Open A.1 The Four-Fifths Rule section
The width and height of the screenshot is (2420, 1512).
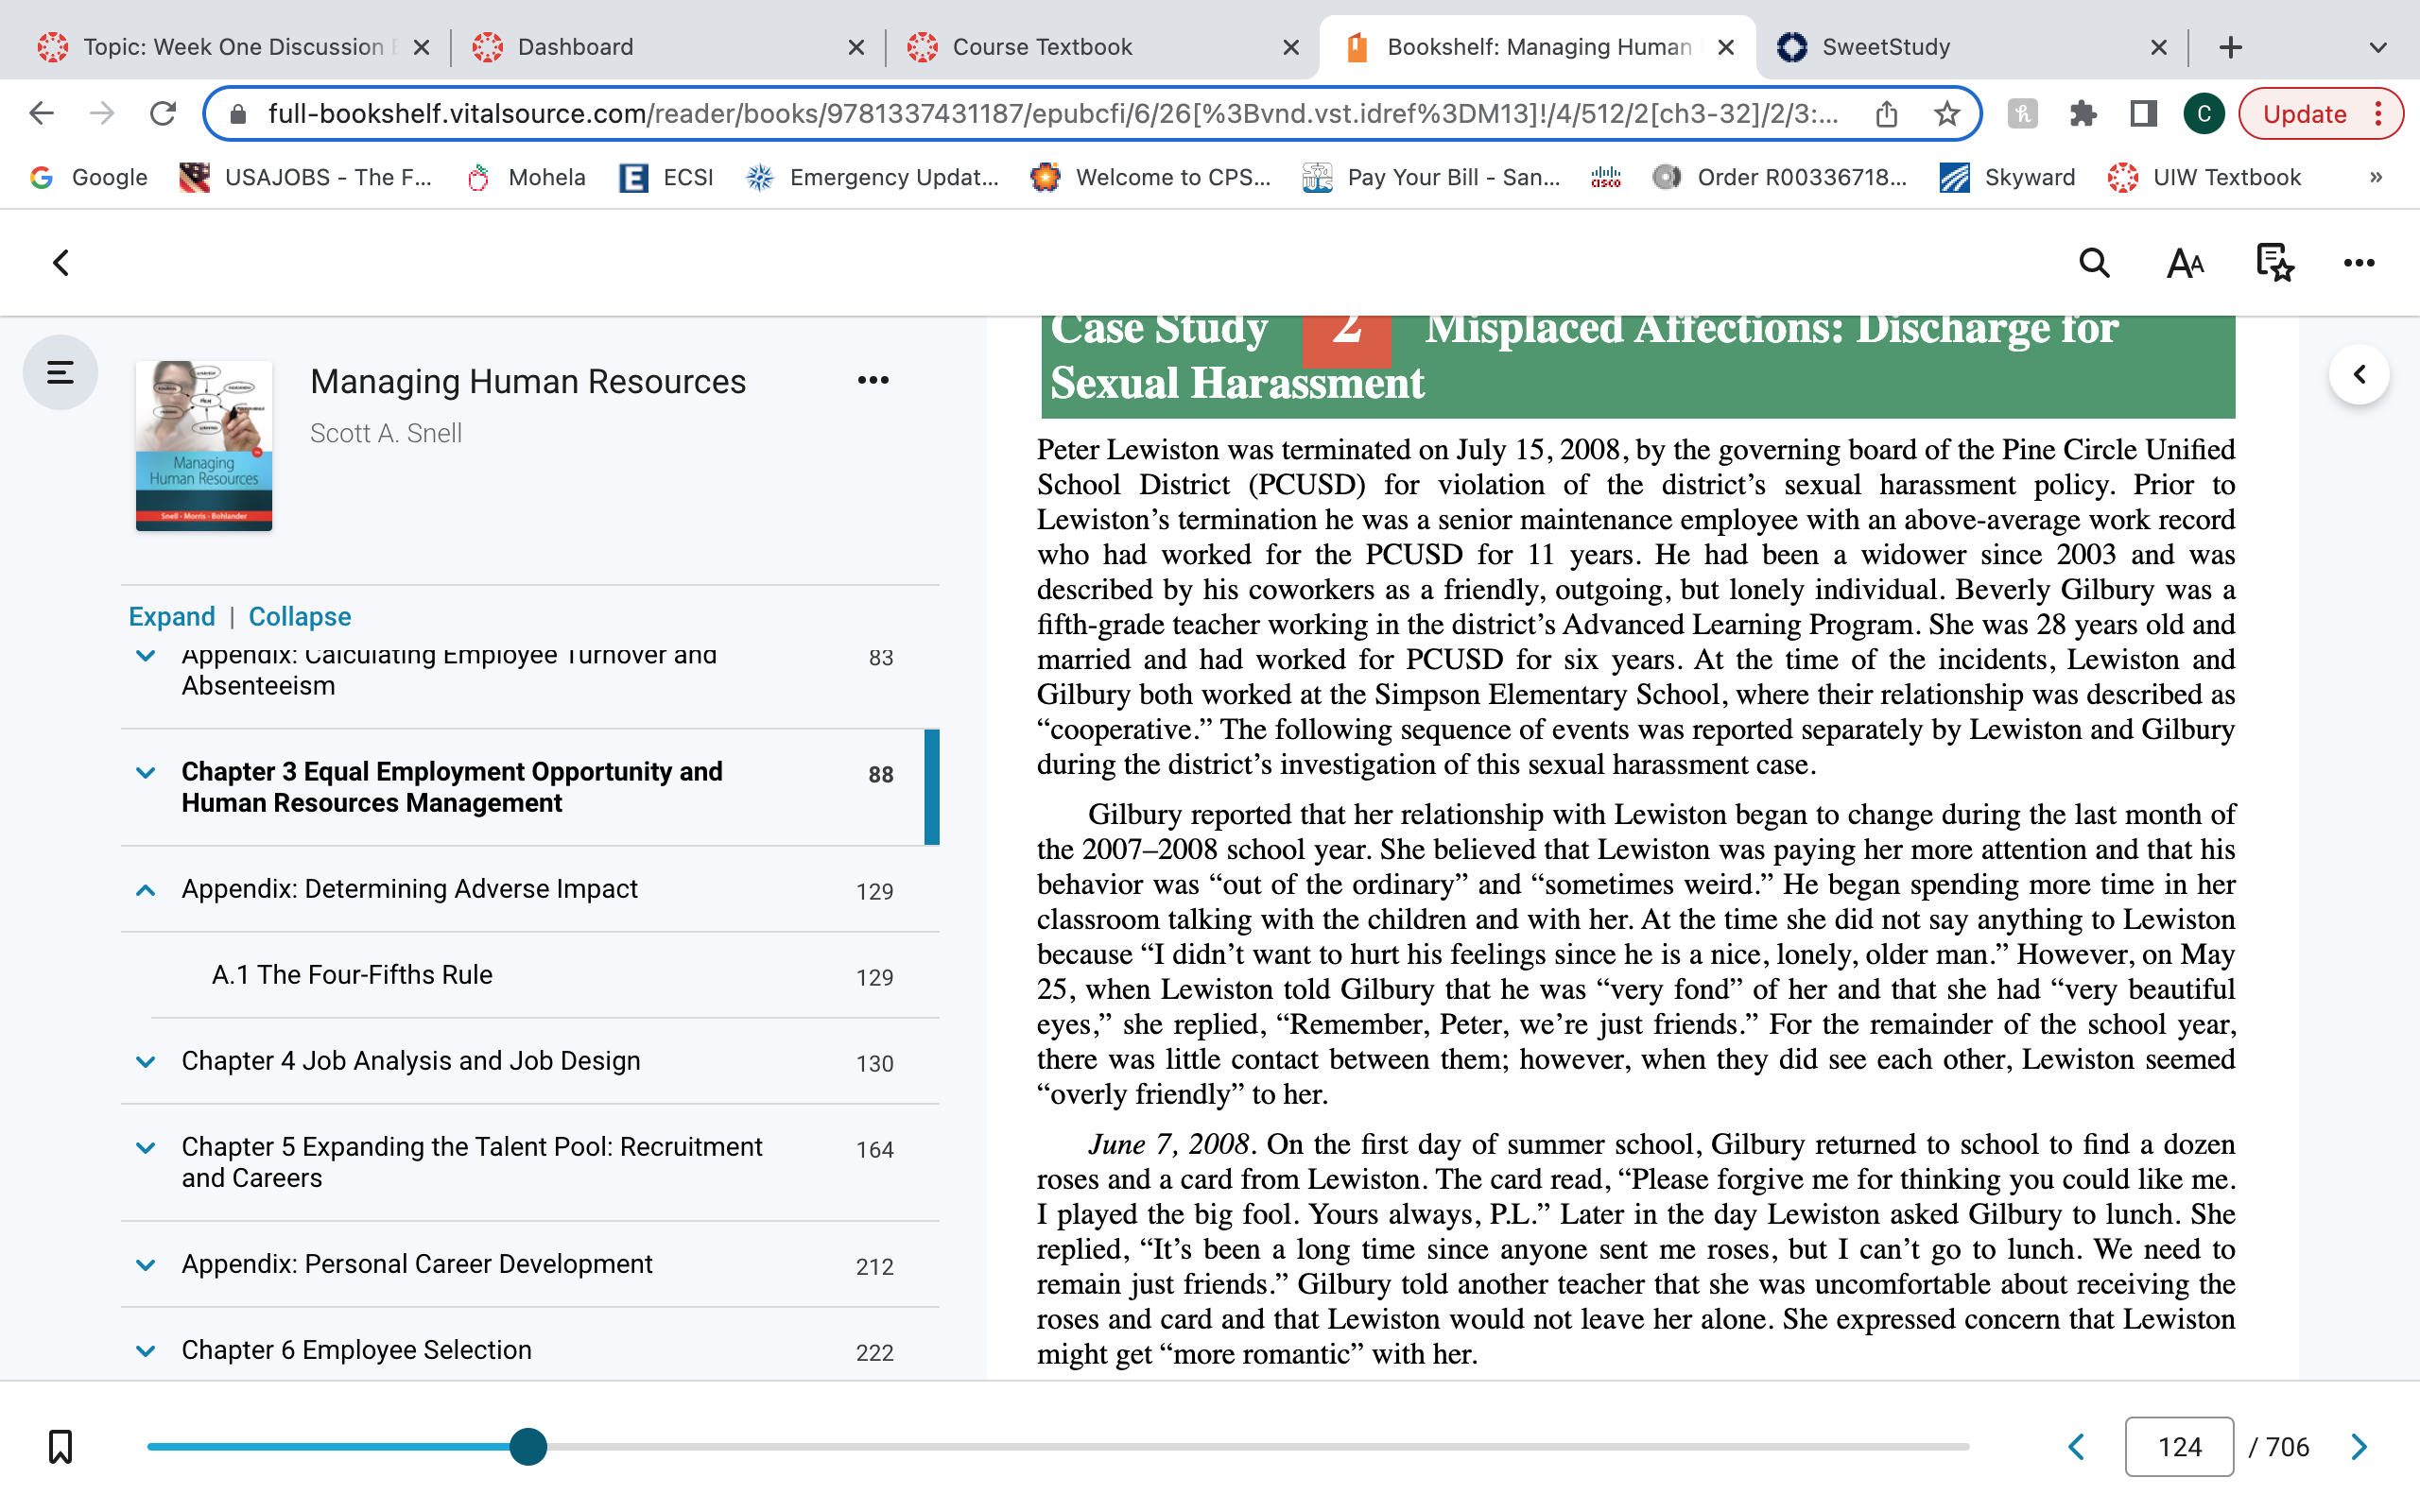pyautogui.click(x=352, y=975)
